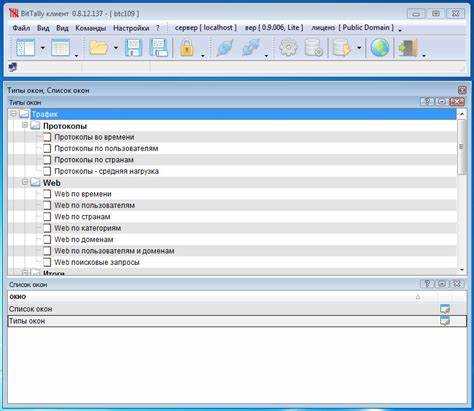
Task: Collapse the Трафик tree node
Action: [x=13, y=114]
